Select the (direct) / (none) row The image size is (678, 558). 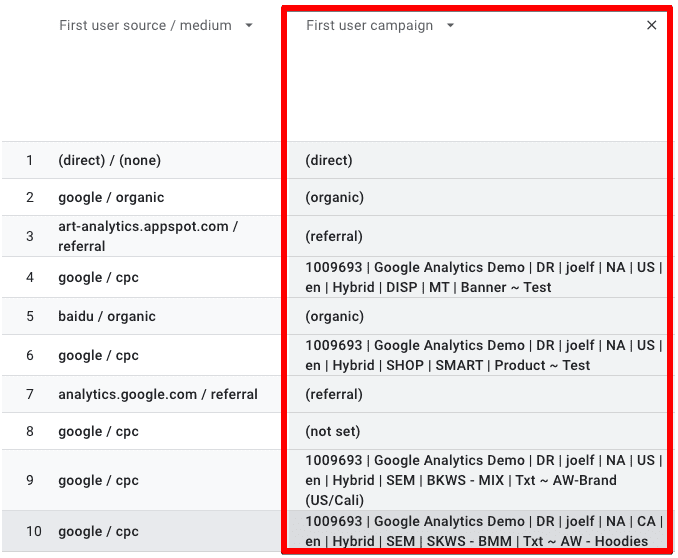coord(109,160)
